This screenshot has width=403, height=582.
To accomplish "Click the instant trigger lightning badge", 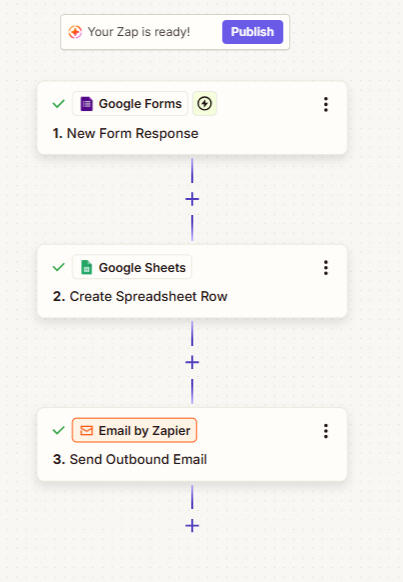I will pos(204,104).
